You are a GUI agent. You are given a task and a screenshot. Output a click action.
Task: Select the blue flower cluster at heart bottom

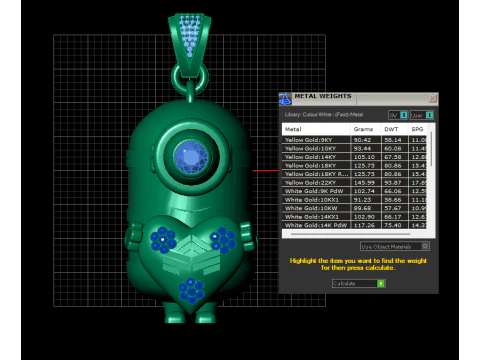(x=191, y=291)
